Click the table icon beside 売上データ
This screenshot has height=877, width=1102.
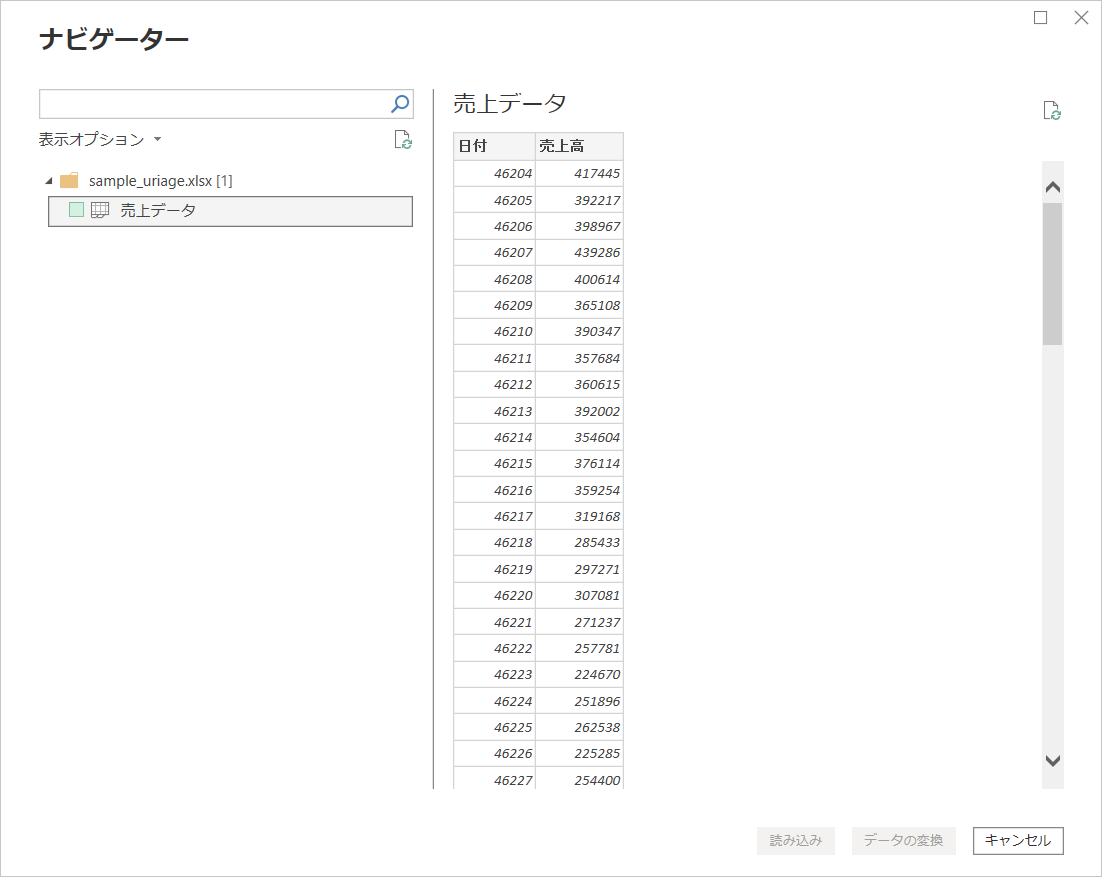coord(101,210)
